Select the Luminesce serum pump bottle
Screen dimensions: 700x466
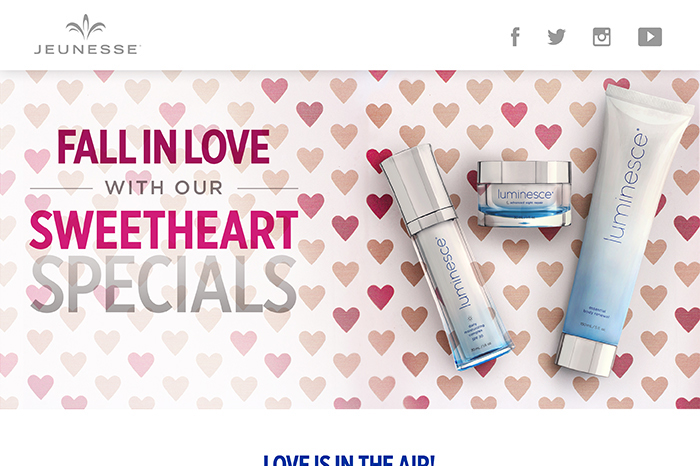[446, 257]
